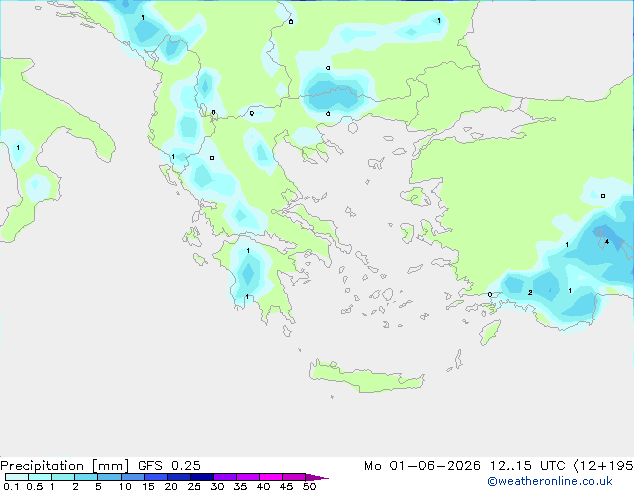This screenshot has width=634, height=490.
Task: Select the 40–45 mm magenta legend swatch
Action: (x=271, y=477)
